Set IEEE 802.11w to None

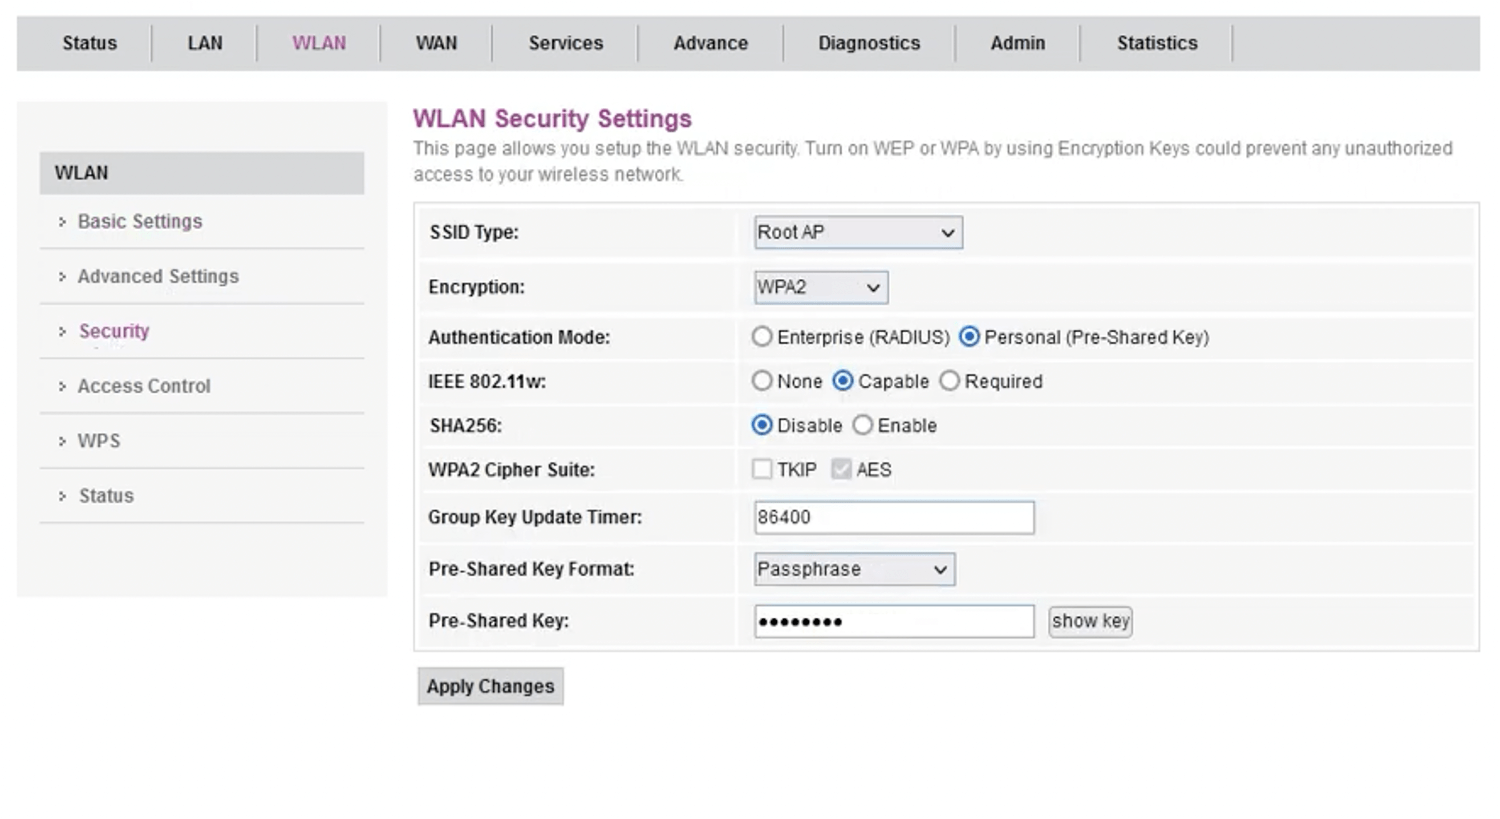(762, 381)
